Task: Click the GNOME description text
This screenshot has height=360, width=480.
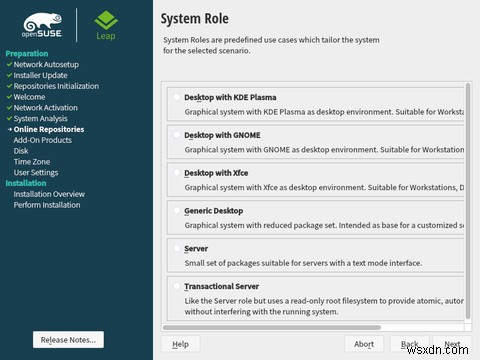Action: click(324, 150)
